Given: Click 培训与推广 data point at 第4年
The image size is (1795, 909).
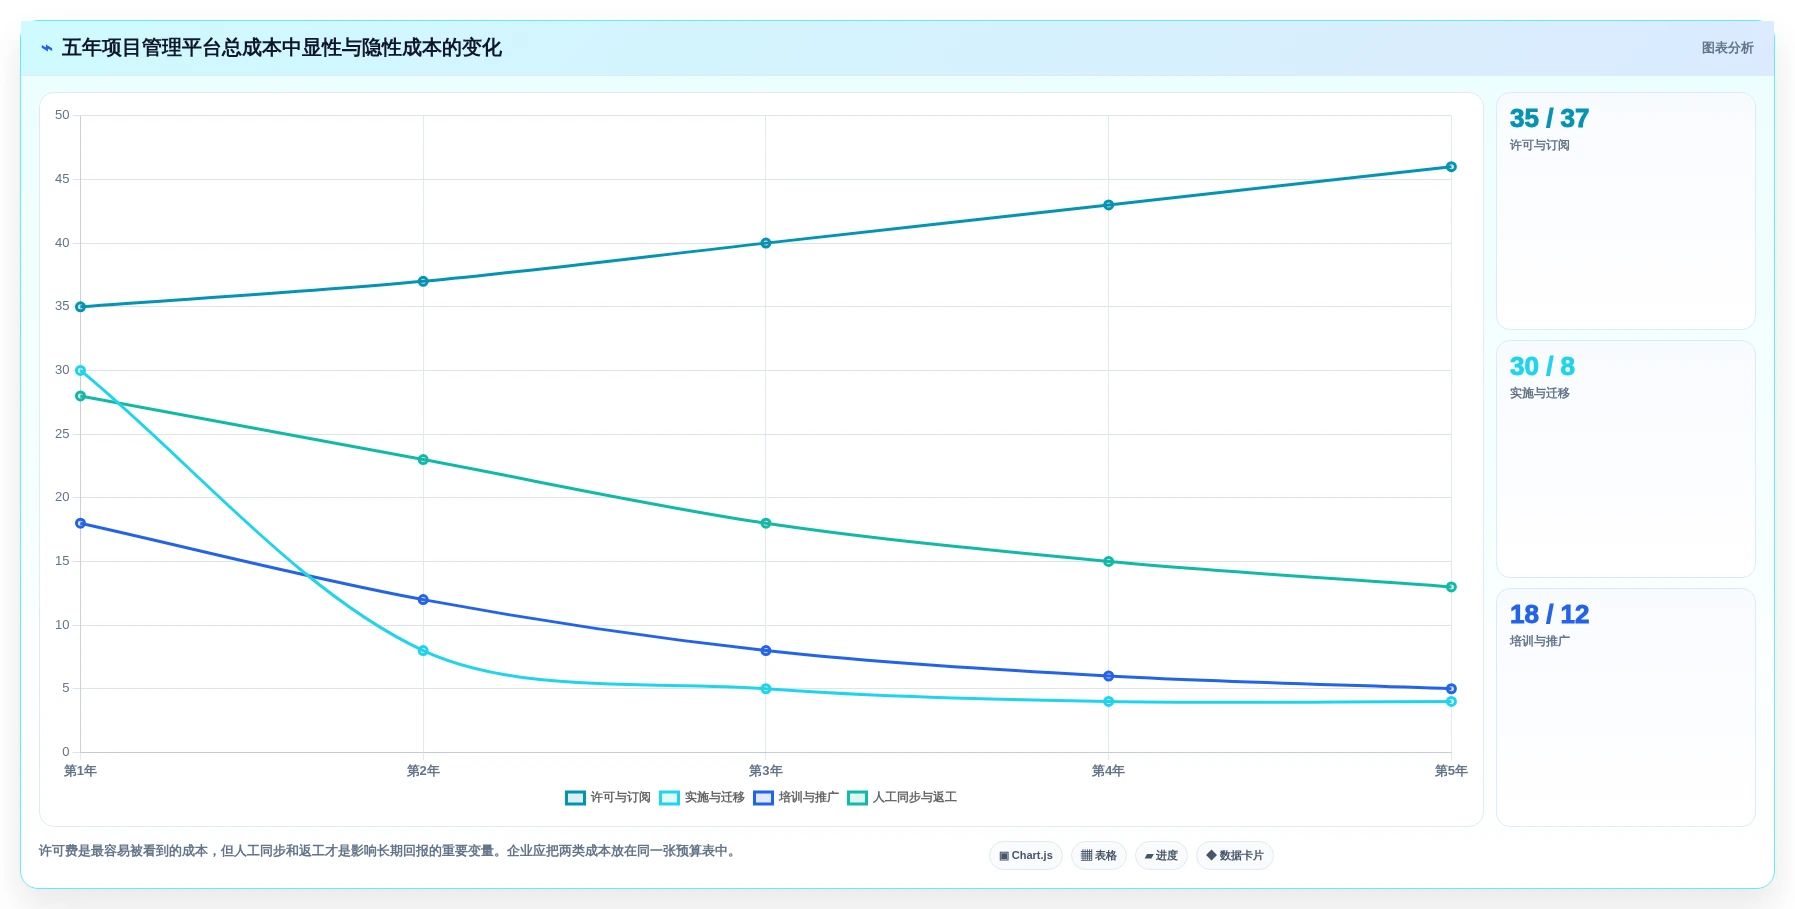Looking at the screenshot, I should click(x=1108, y=676).
